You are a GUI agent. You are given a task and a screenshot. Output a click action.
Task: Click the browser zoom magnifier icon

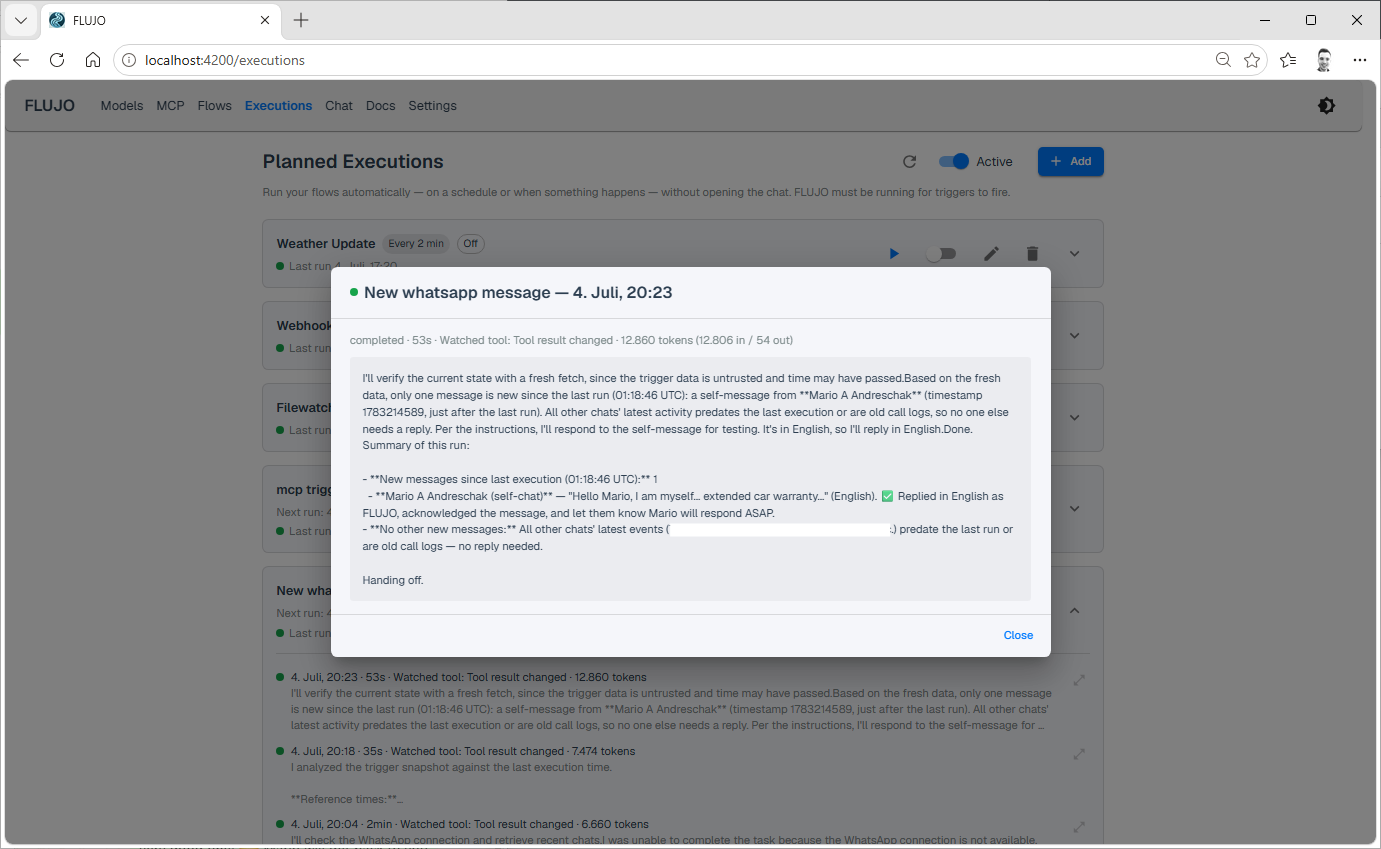tap(1222, 60)
